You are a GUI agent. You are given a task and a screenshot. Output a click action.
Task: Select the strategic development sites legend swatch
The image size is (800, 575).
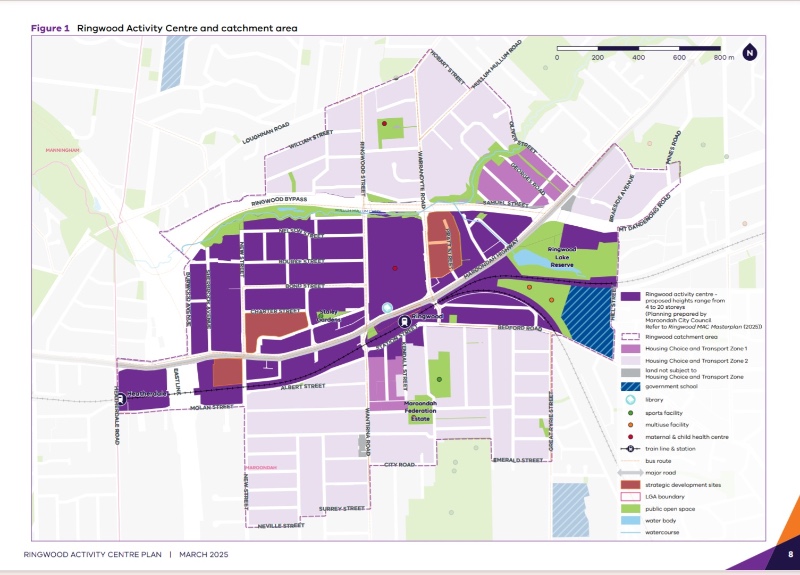pos(631,486)
